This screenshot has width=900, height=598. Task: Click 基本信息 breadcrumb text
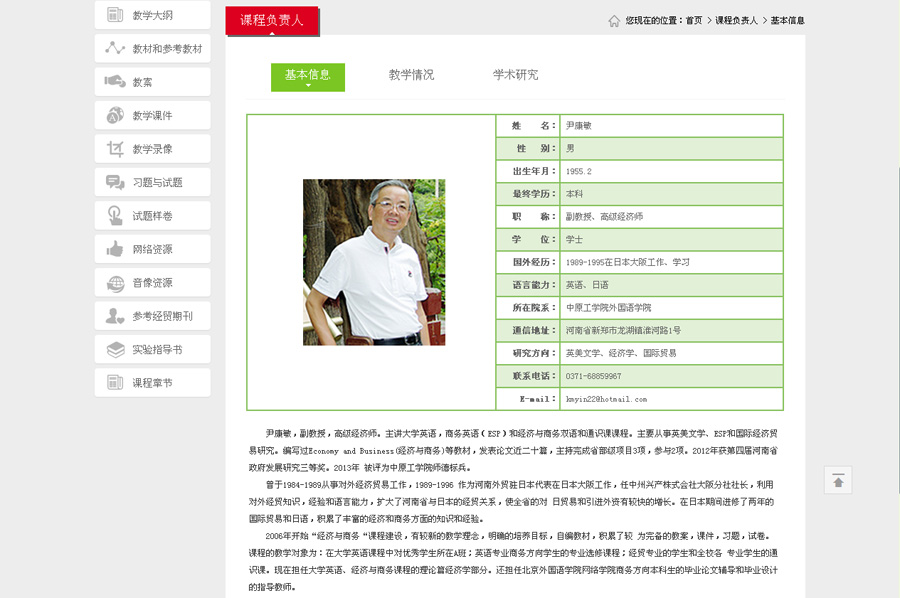pyautogui.click(x=788, y=21)
